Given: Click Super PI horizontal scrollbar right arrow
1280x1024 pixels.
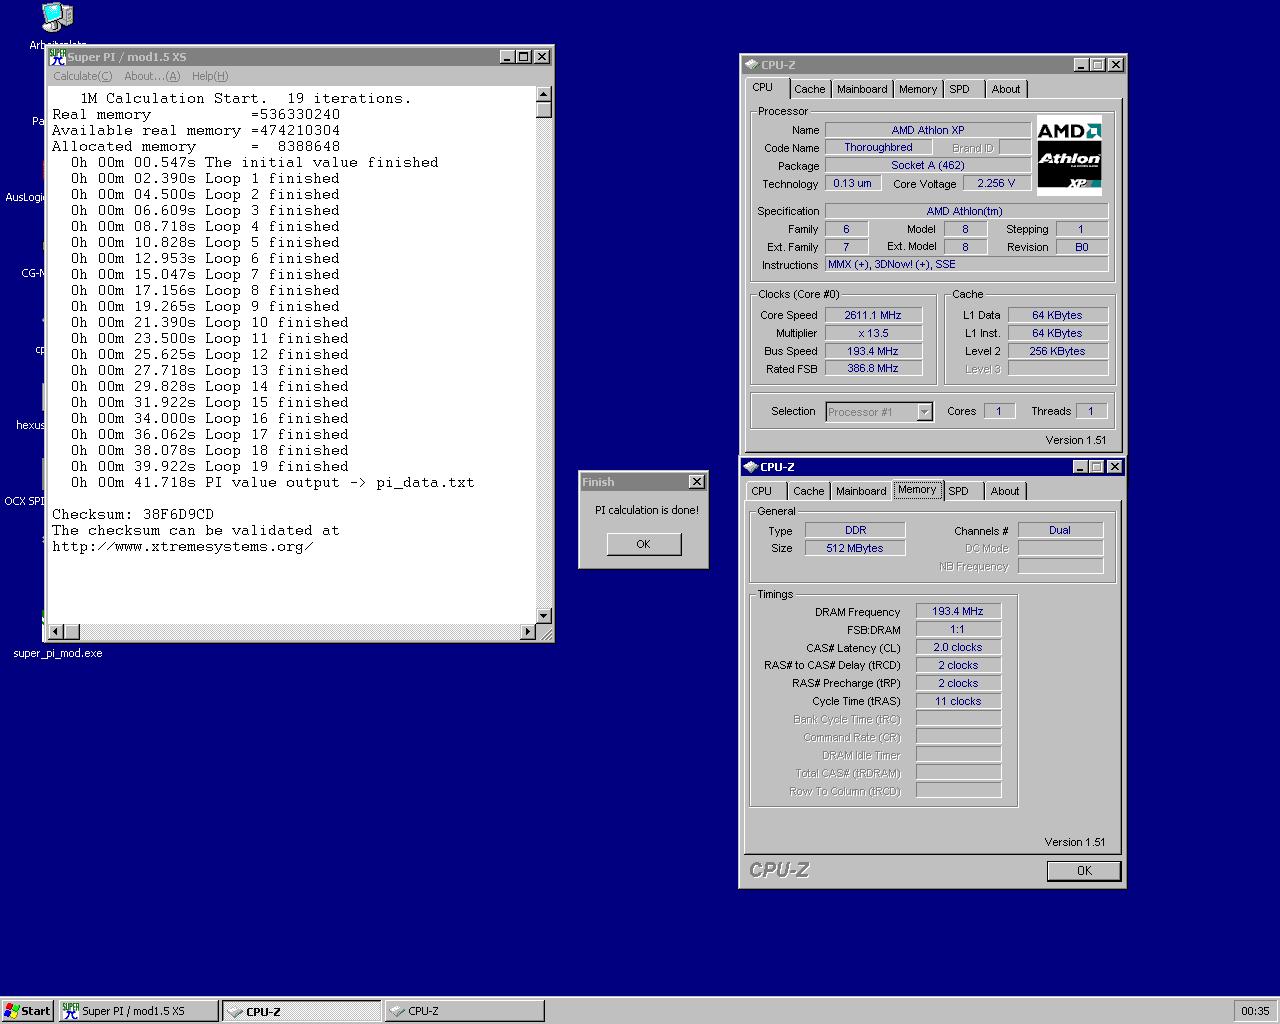Looking at the screenshot, I should [x=528, y=631].
